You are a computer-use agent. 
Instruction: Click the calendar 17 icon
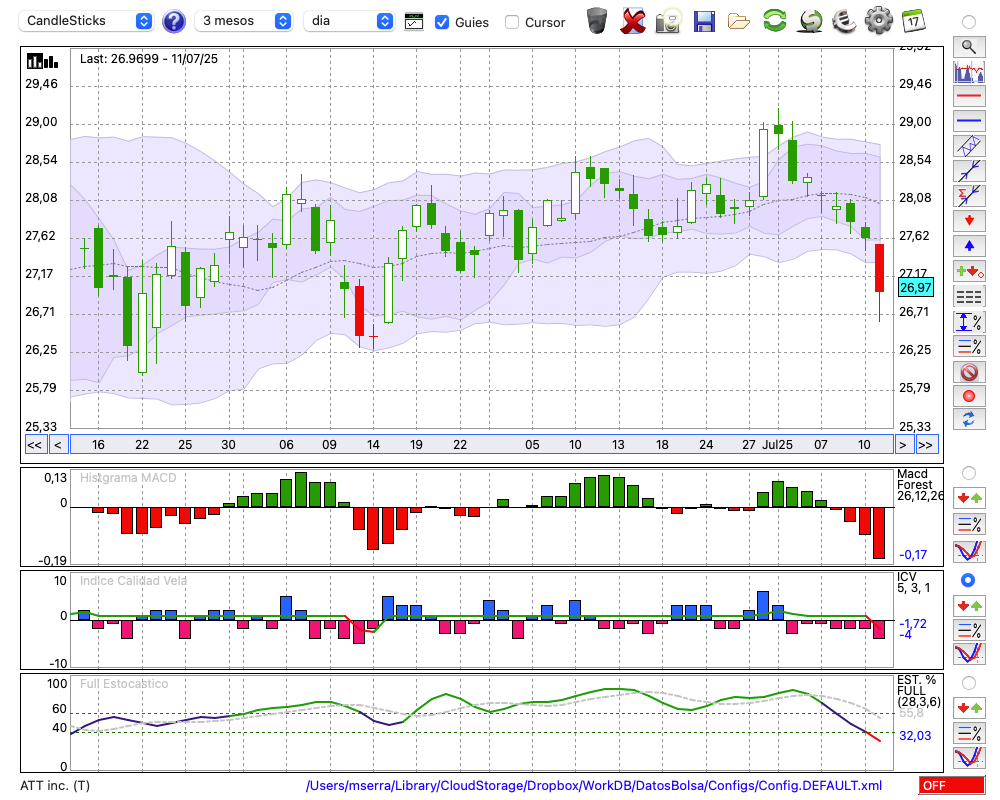click(913, 20)
